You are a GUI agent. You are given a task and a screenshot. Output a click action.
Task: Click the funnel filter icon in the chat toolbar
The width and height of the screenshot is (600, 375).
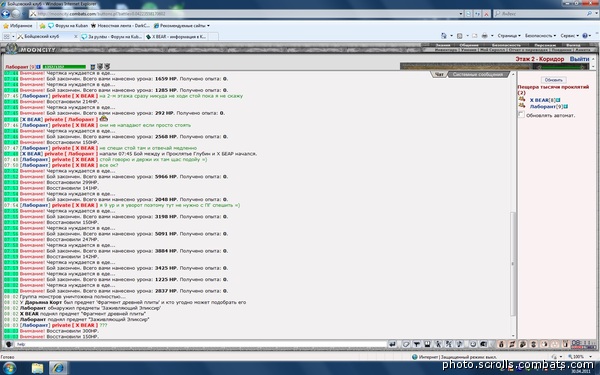tap(417, 344)
